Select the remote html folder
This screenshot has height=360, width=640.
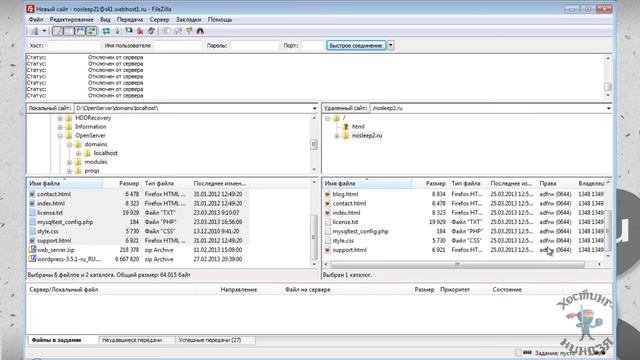click(358, 127)
